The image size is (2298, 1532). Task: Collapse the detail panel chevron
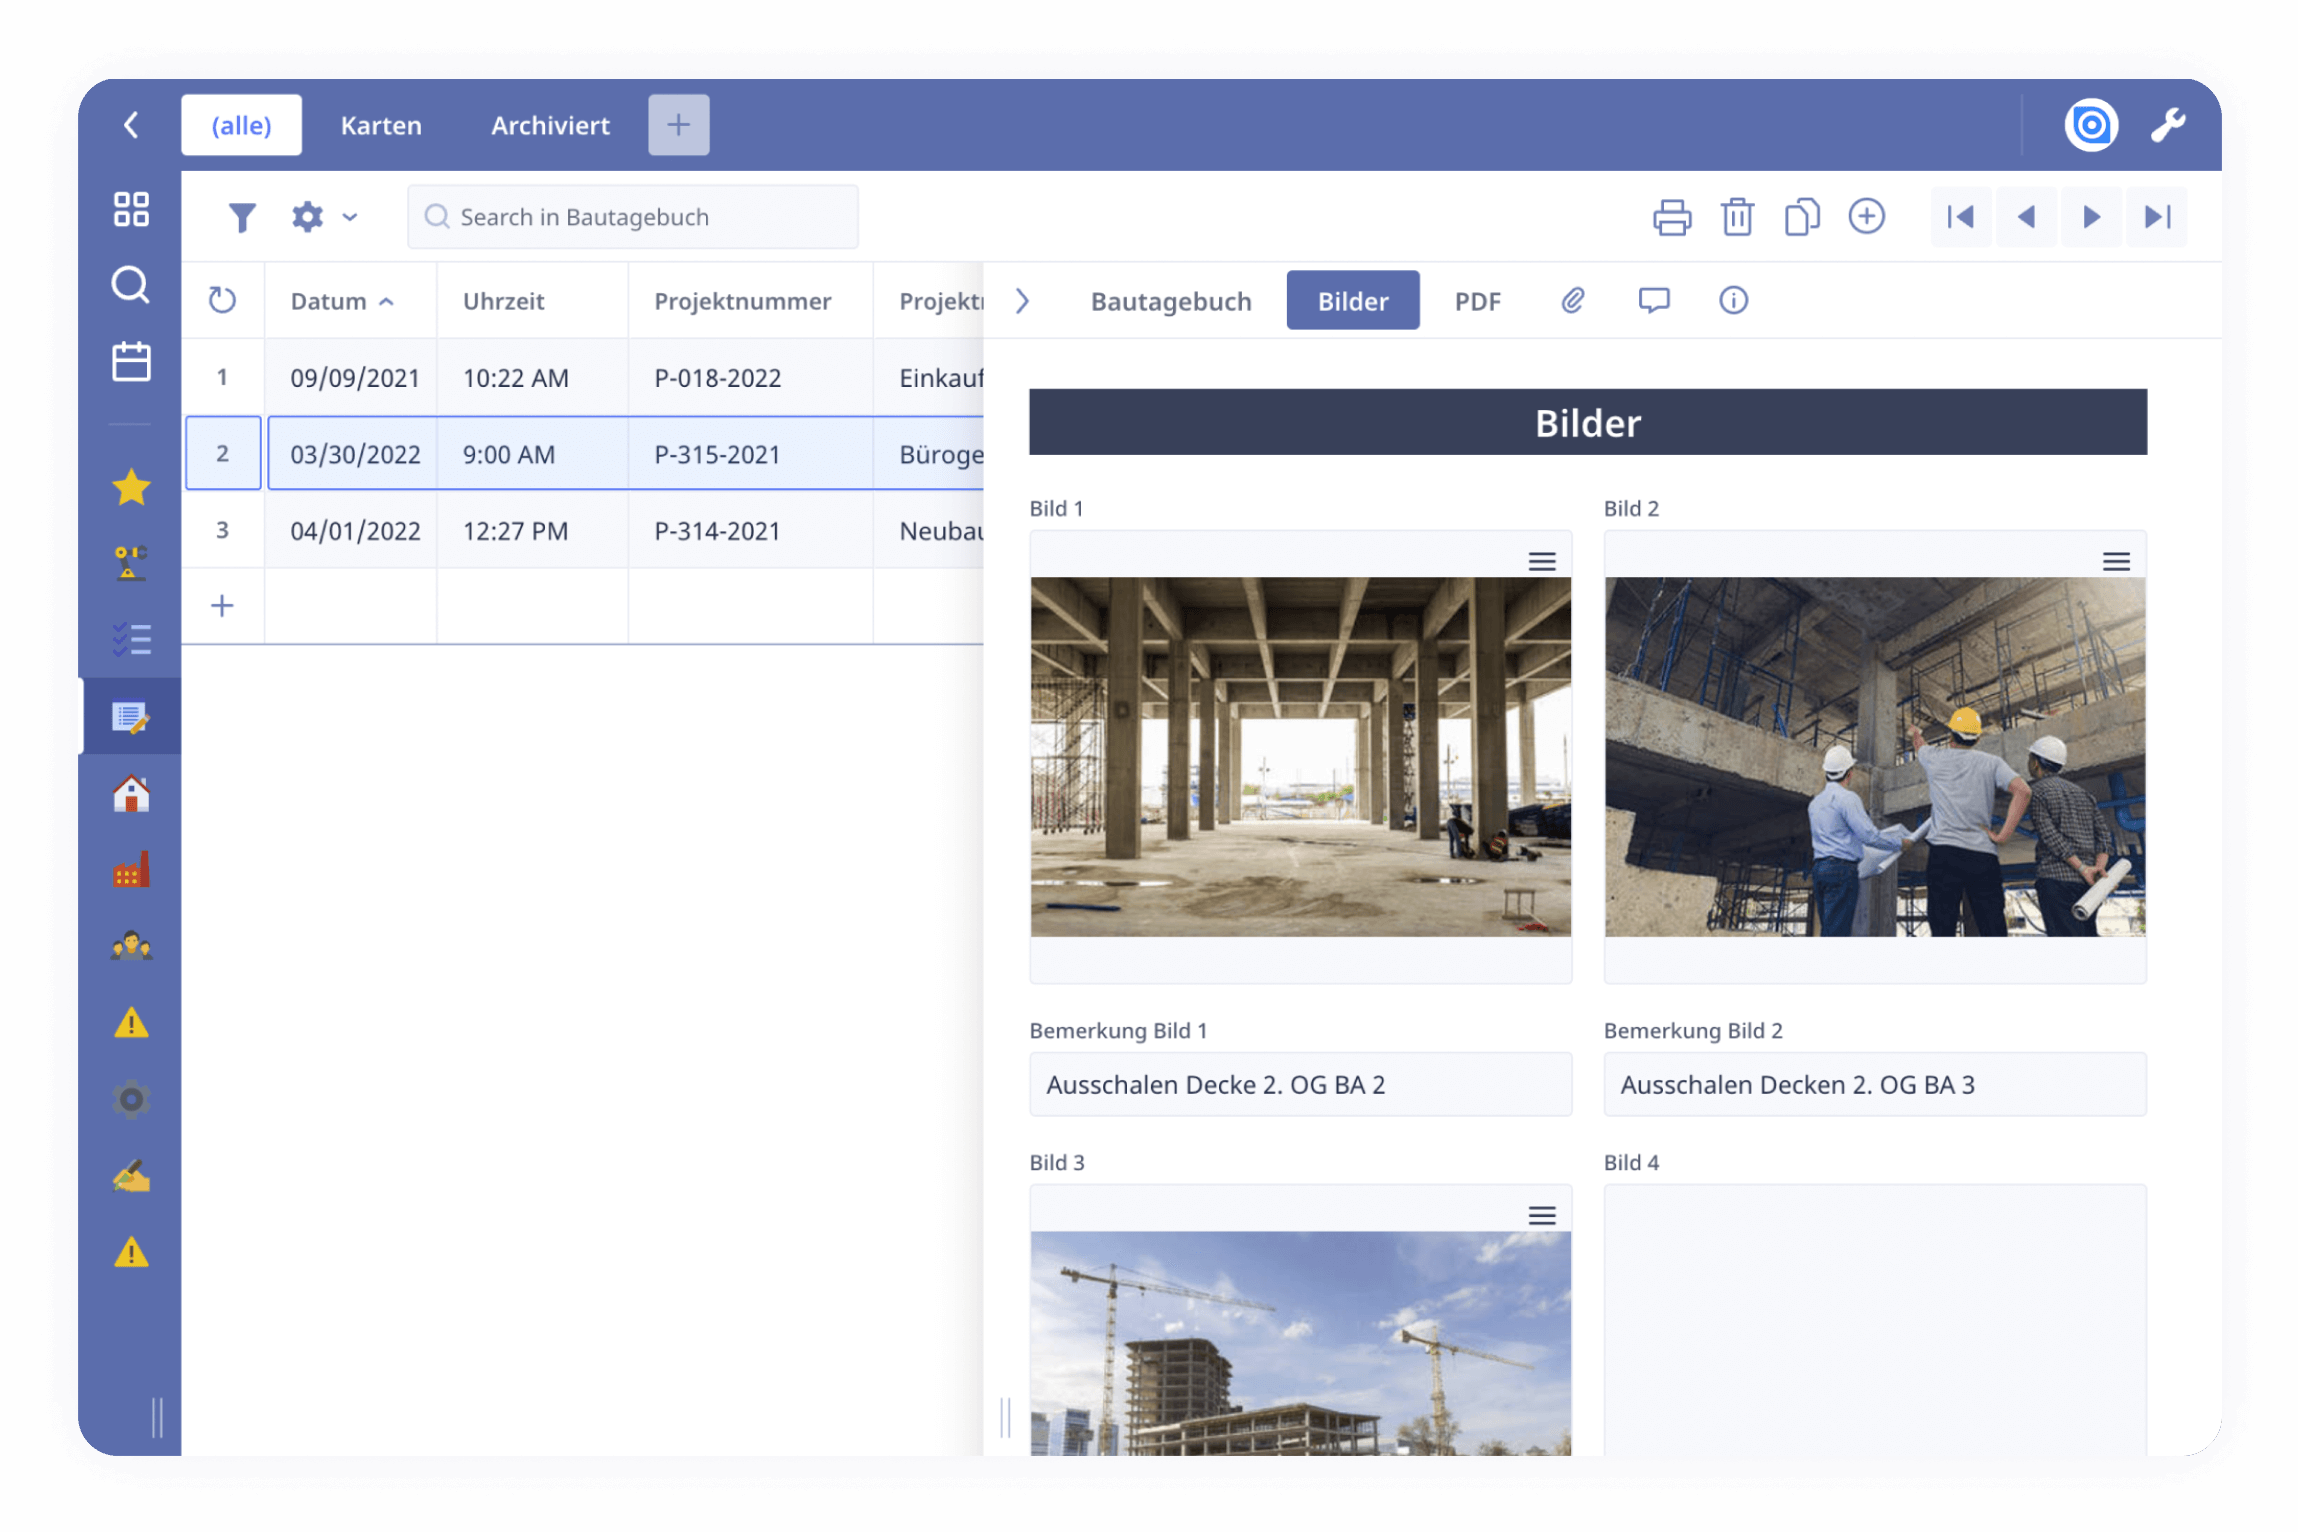(1022, 301)
